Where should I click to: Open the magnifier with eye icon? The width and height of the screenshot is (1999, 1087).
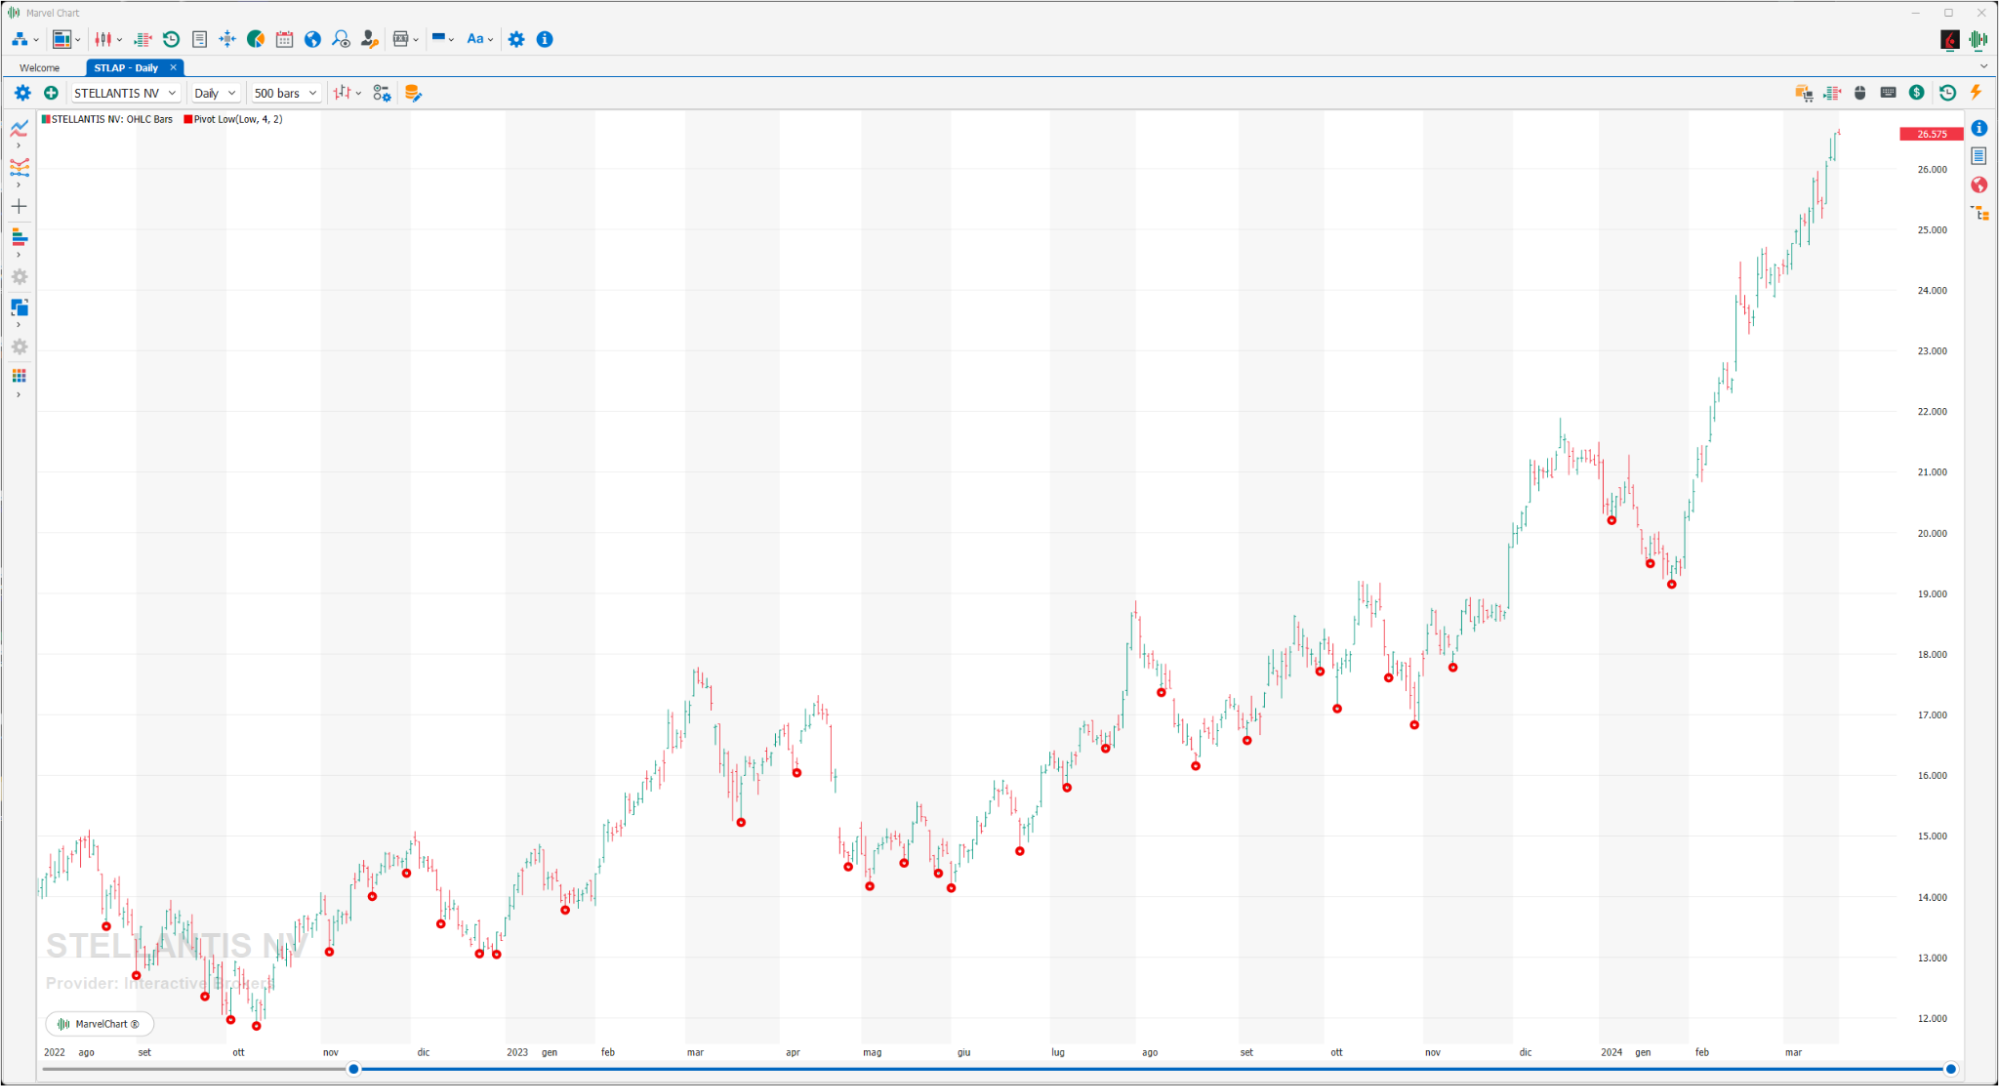(341, 39)
